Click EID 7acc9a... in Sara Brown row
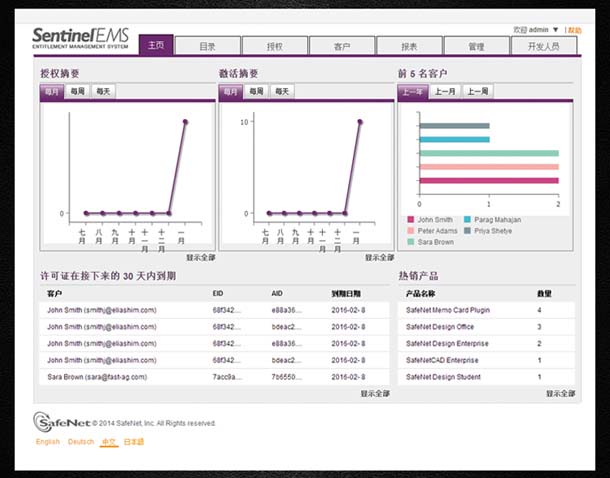The image size is (610, 478). click(227, 377)
